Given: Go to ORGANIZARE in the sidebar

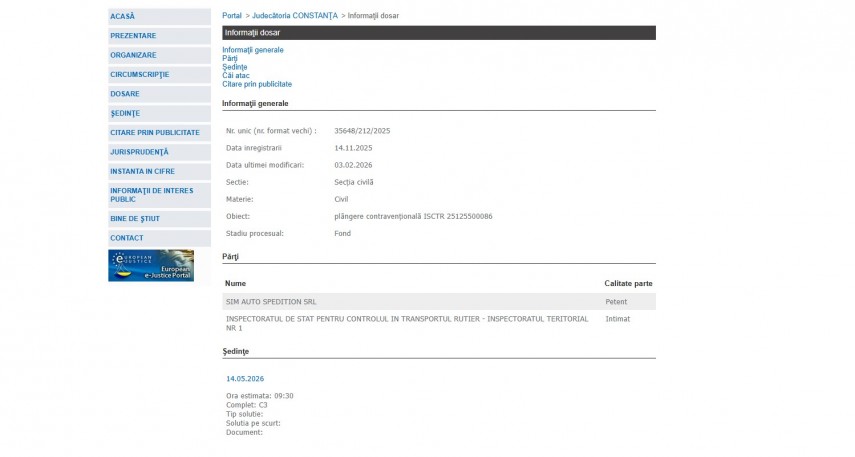Looking at the screenshot, I should [x=133, y=55].
